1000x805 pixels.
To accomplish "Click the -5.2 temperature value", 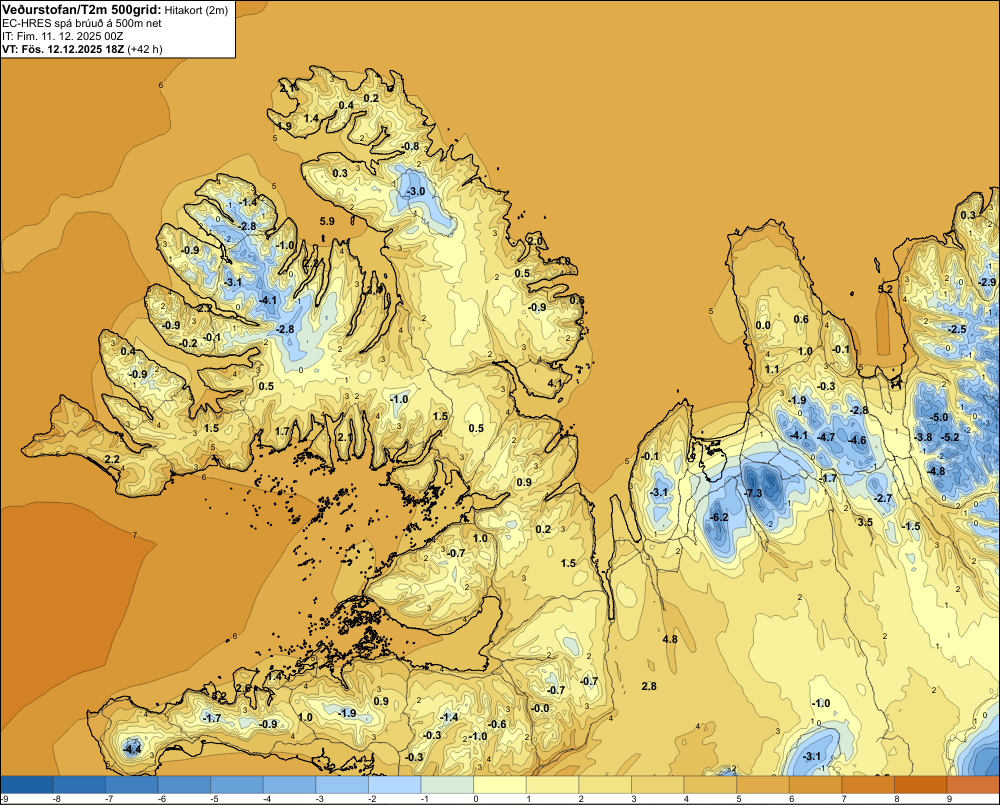I will 950,437.
